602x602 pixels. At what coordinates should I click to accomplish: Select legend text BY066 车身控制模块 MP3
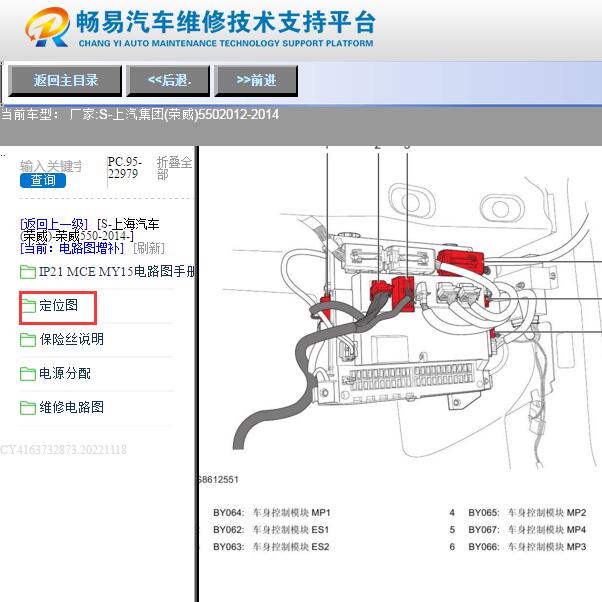(x=527, y=547)
